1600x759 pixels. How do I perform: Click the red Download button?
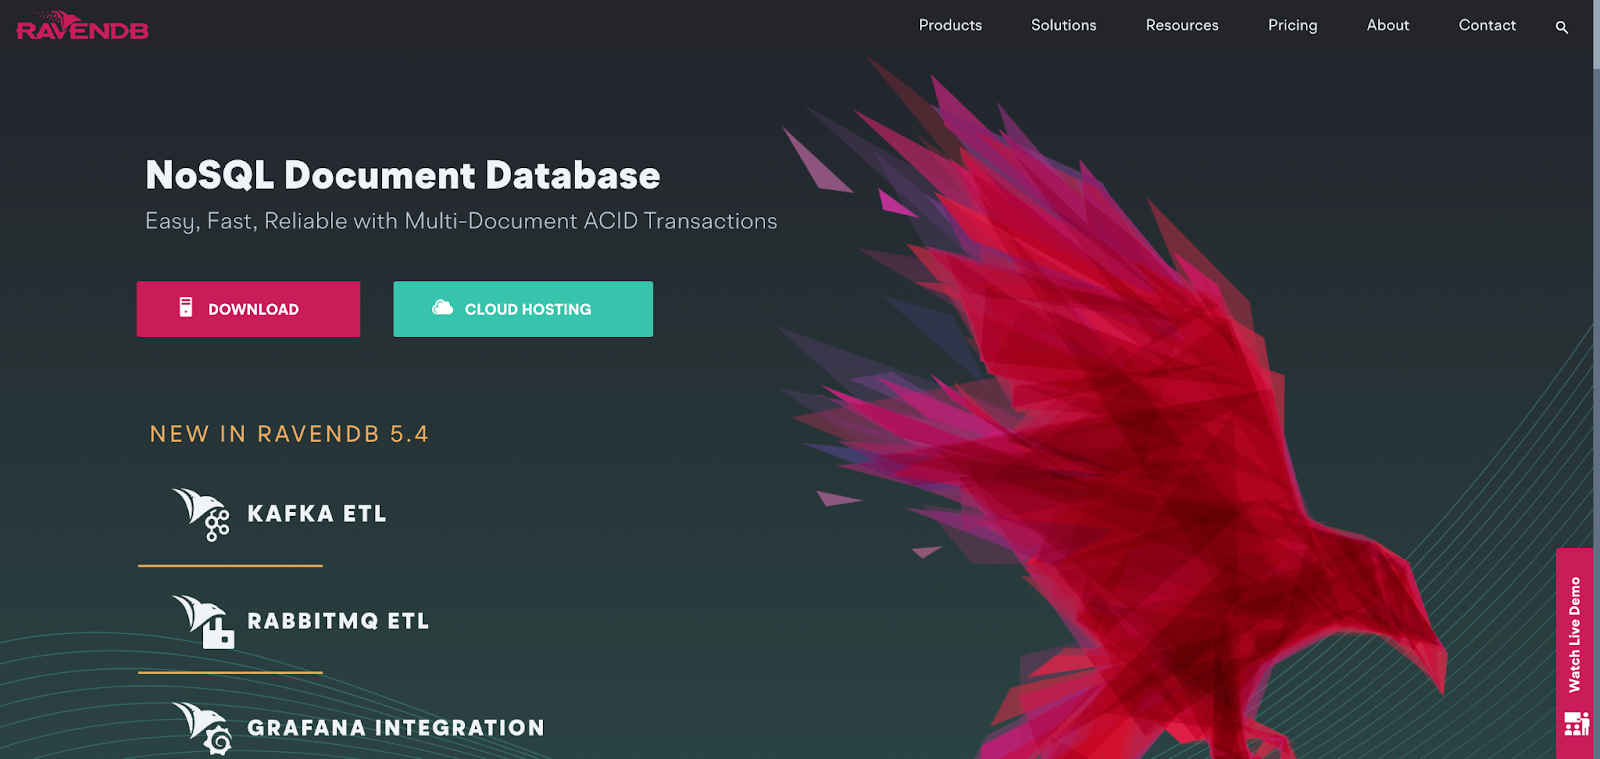[248, 309]
